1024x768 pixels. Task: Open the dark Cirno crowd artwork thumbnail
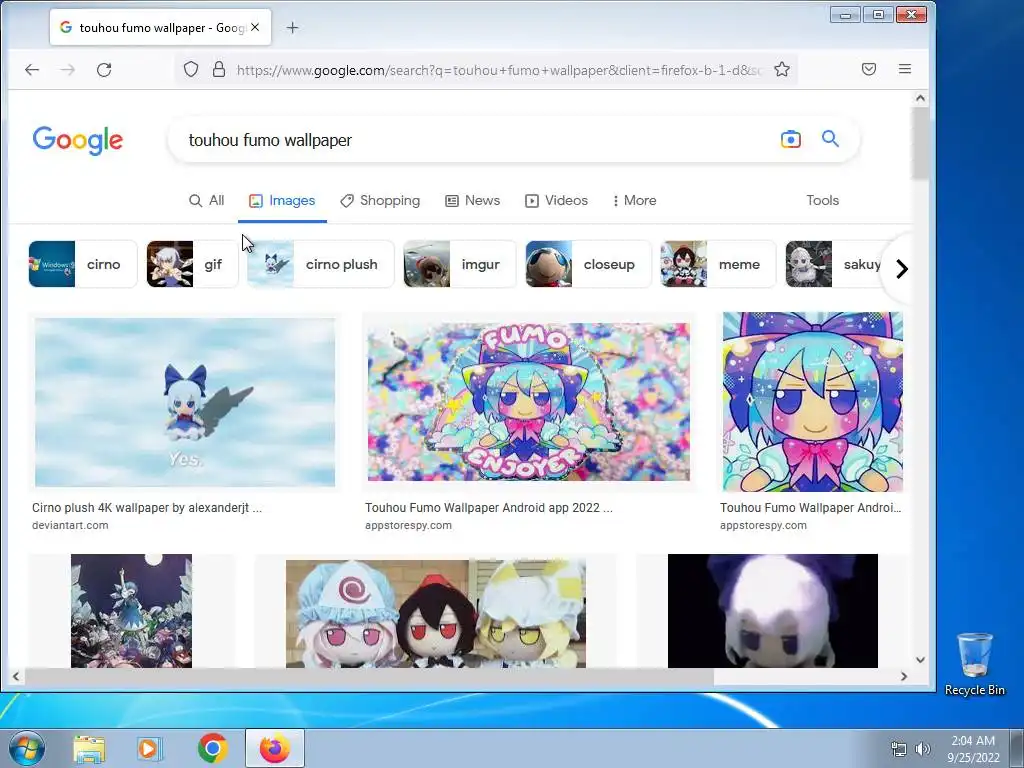click(x=131, y=611)
